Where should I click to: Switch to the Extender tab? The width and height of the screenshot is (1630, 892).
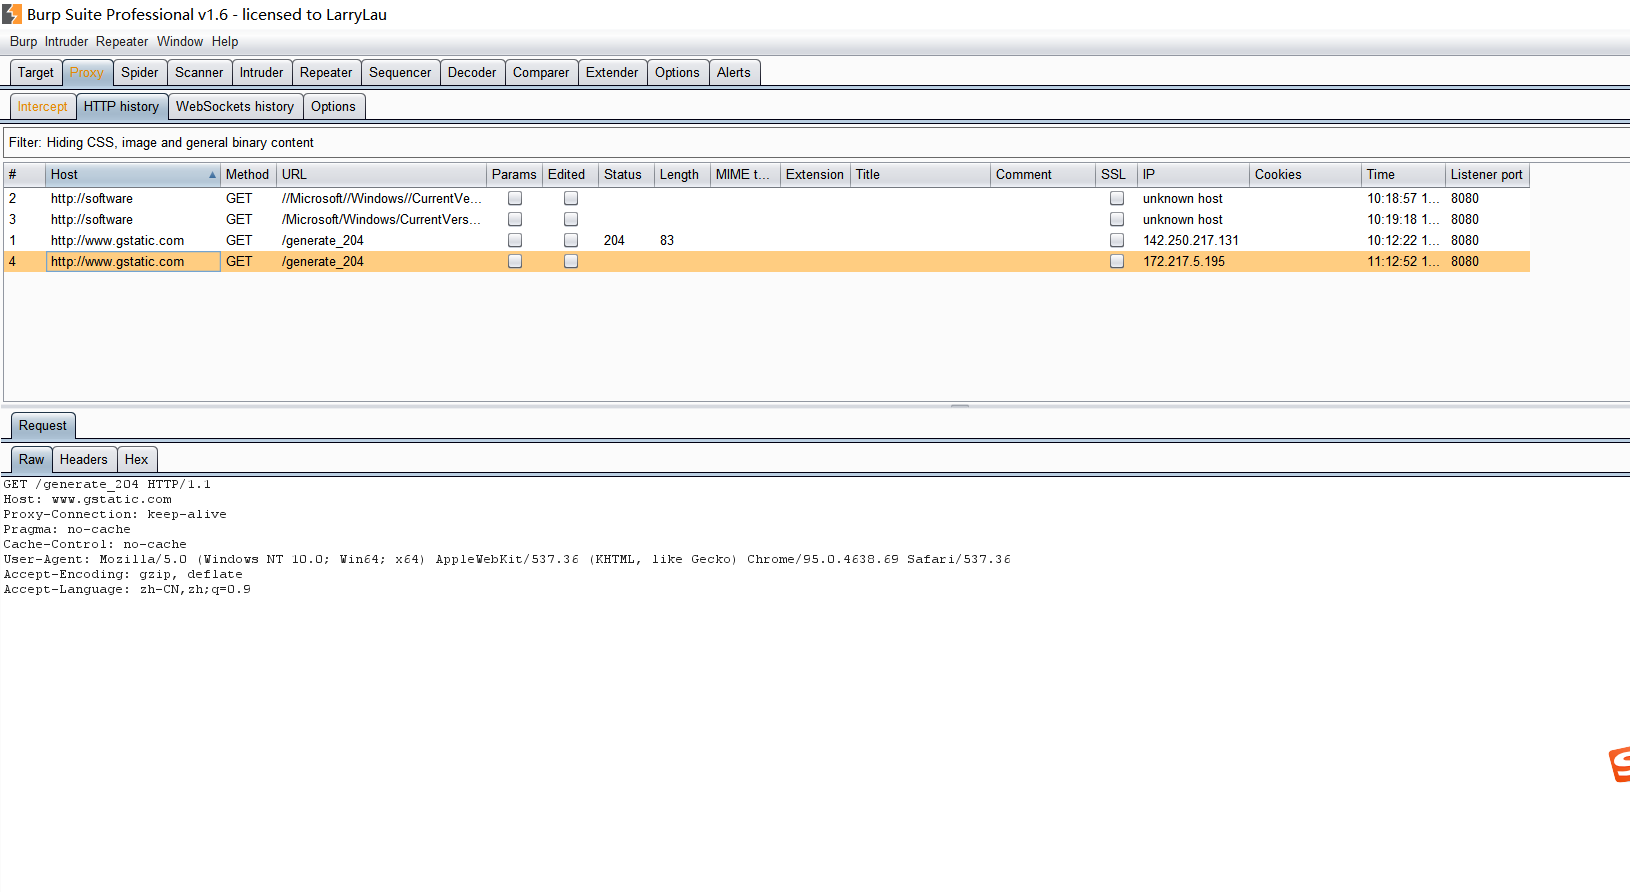point(612,72)
